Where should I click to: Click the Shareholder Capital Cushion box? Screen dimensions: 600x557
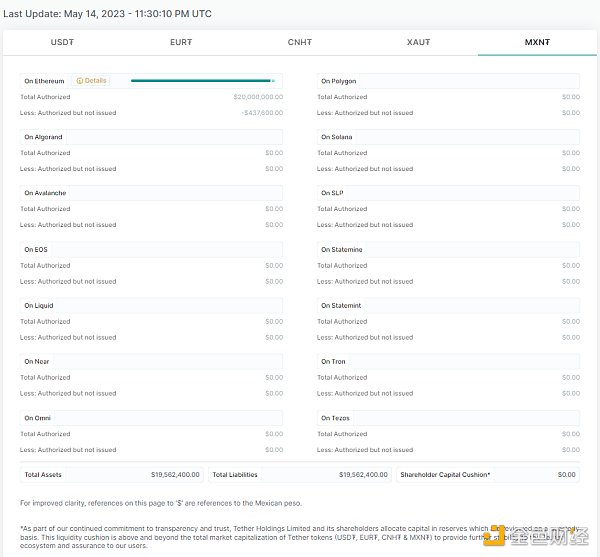[x=488, y=474]
